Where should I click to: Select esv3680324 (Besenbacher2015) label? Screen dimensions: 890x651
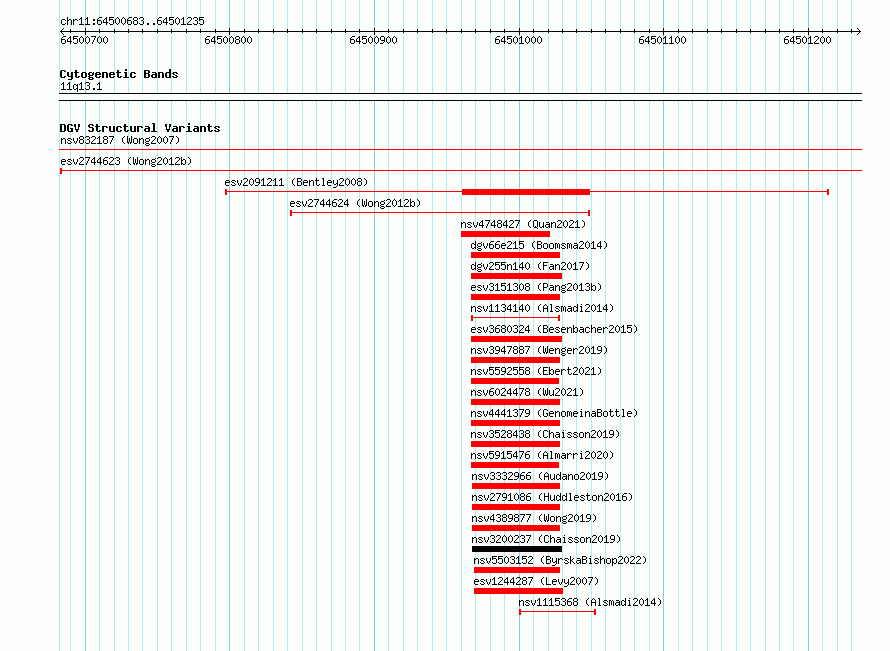tap(554, 329)
